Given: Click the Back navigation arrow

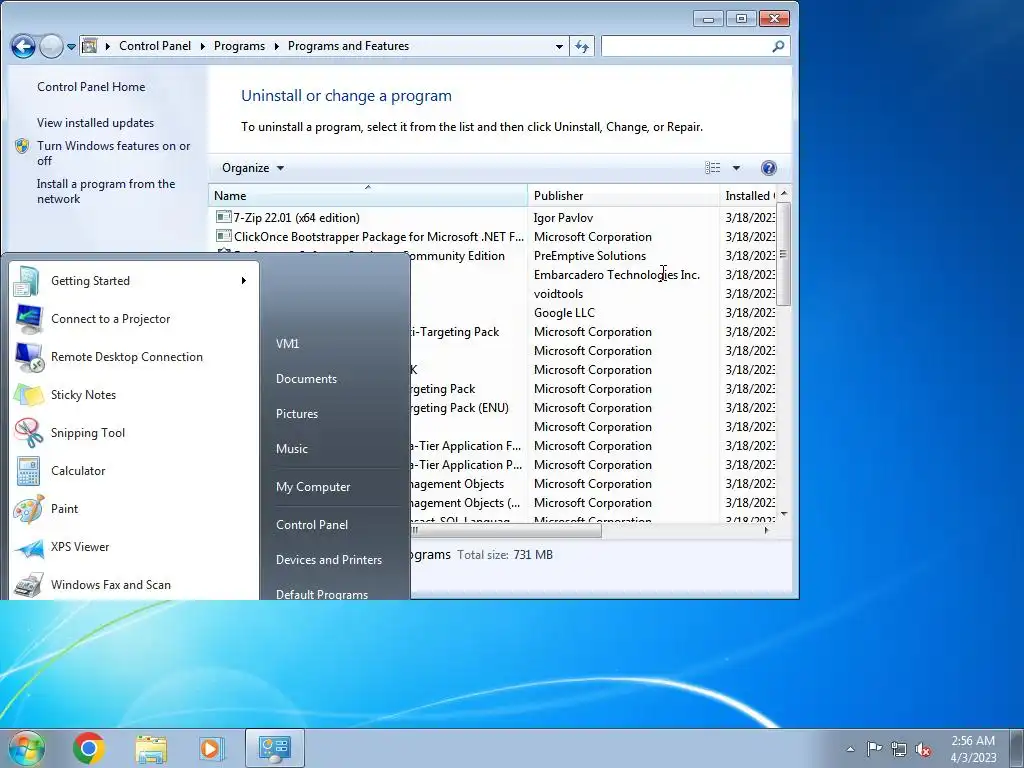Looking at the screenshot, I should [x=23, y=46].
